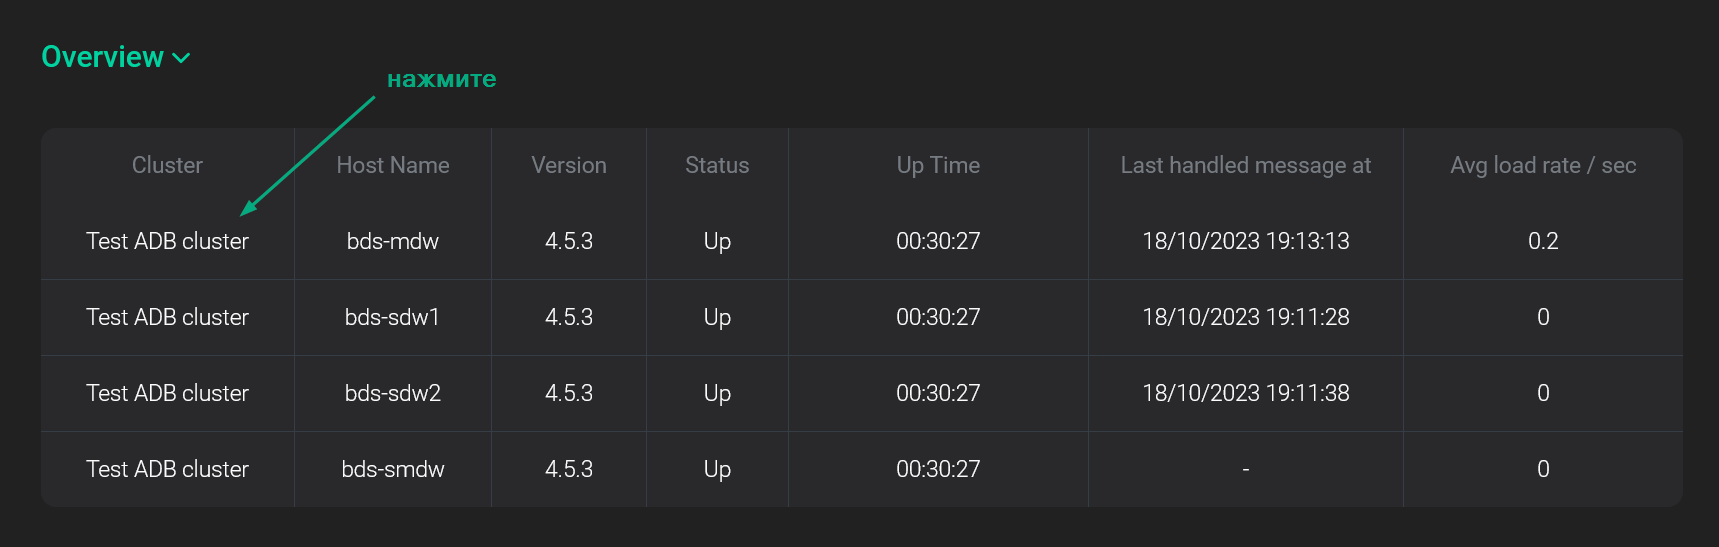Click the Version column header

569,165
